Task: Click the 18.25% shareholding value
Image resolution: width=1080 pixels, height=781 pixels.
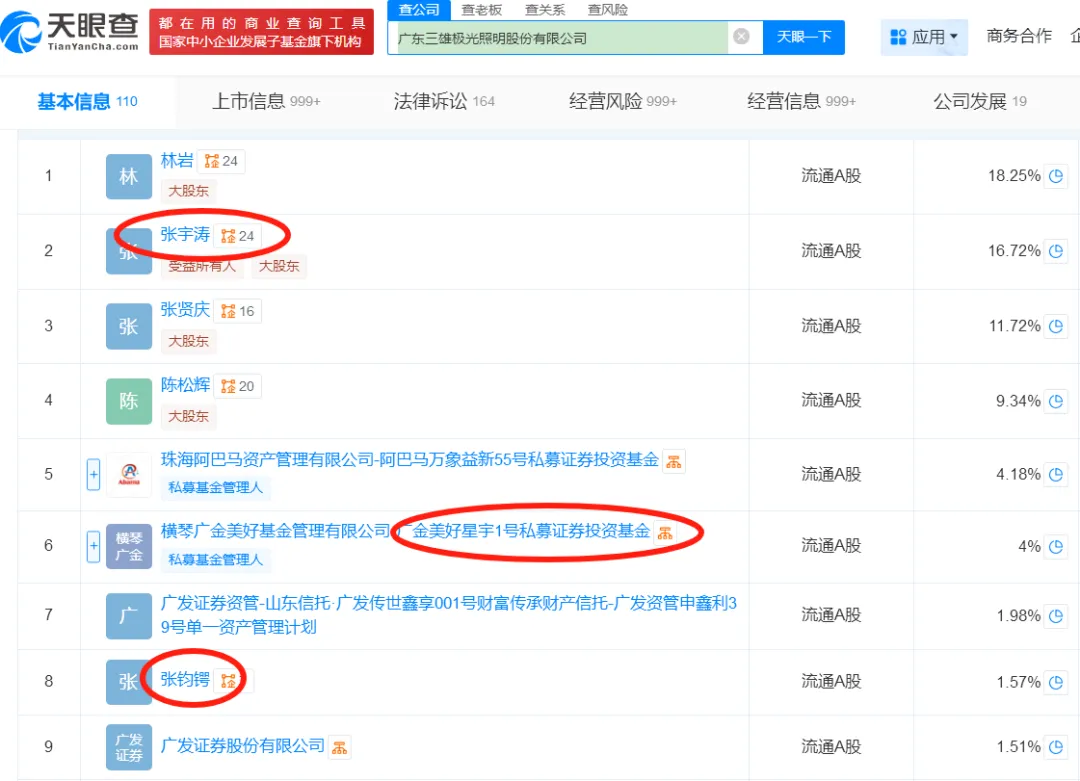Action: pos(1014,176)
